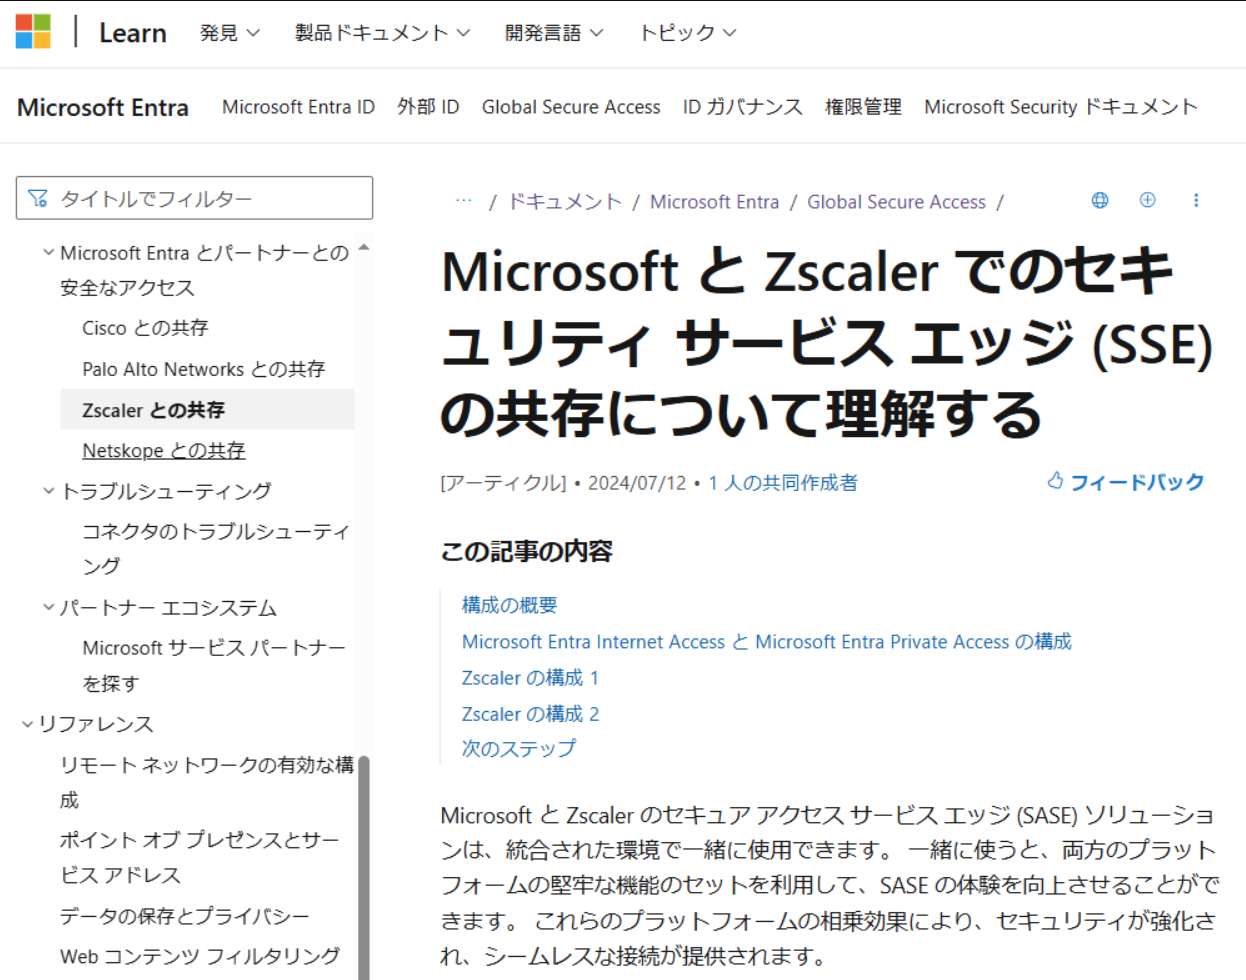The height and width of the screenshot is (980, 1246).
Task: Open Cisco との共存 in the sidebar
Action: [145, 328]
